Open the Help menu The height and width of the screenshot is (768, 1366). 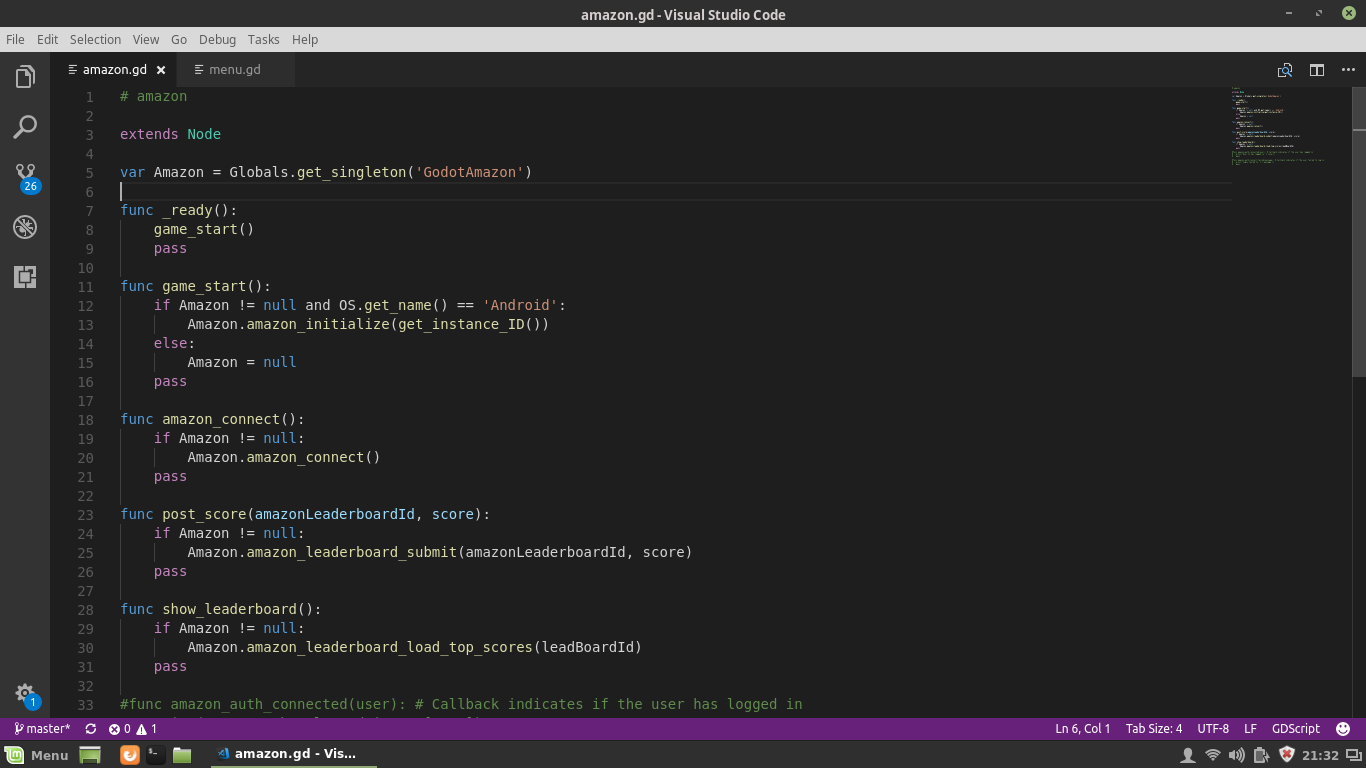click(305, 39)
